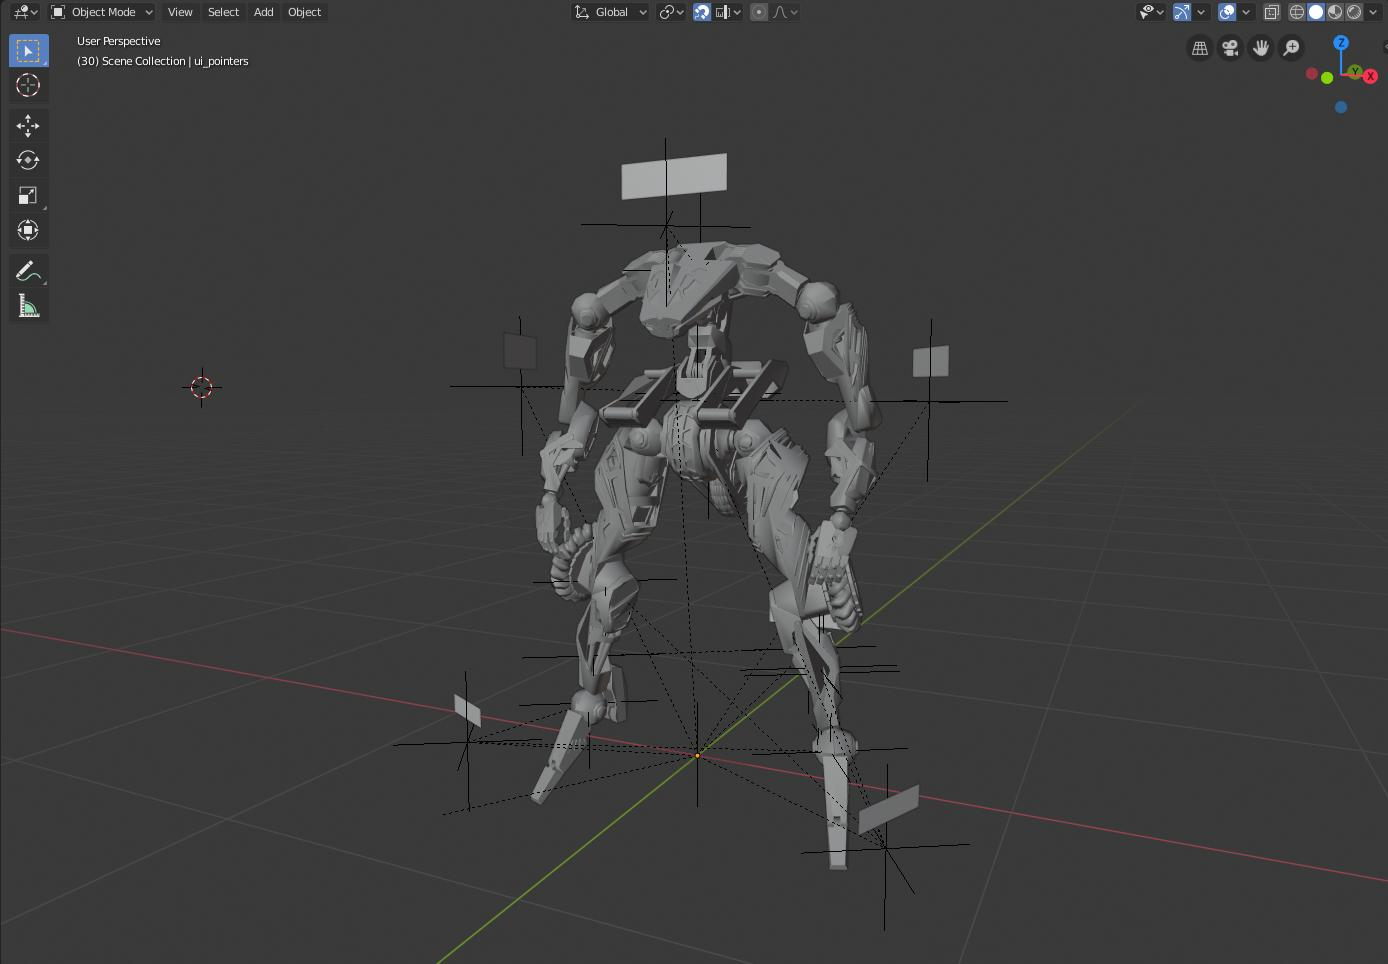Switch to wireframe viewport shading

1297,12
